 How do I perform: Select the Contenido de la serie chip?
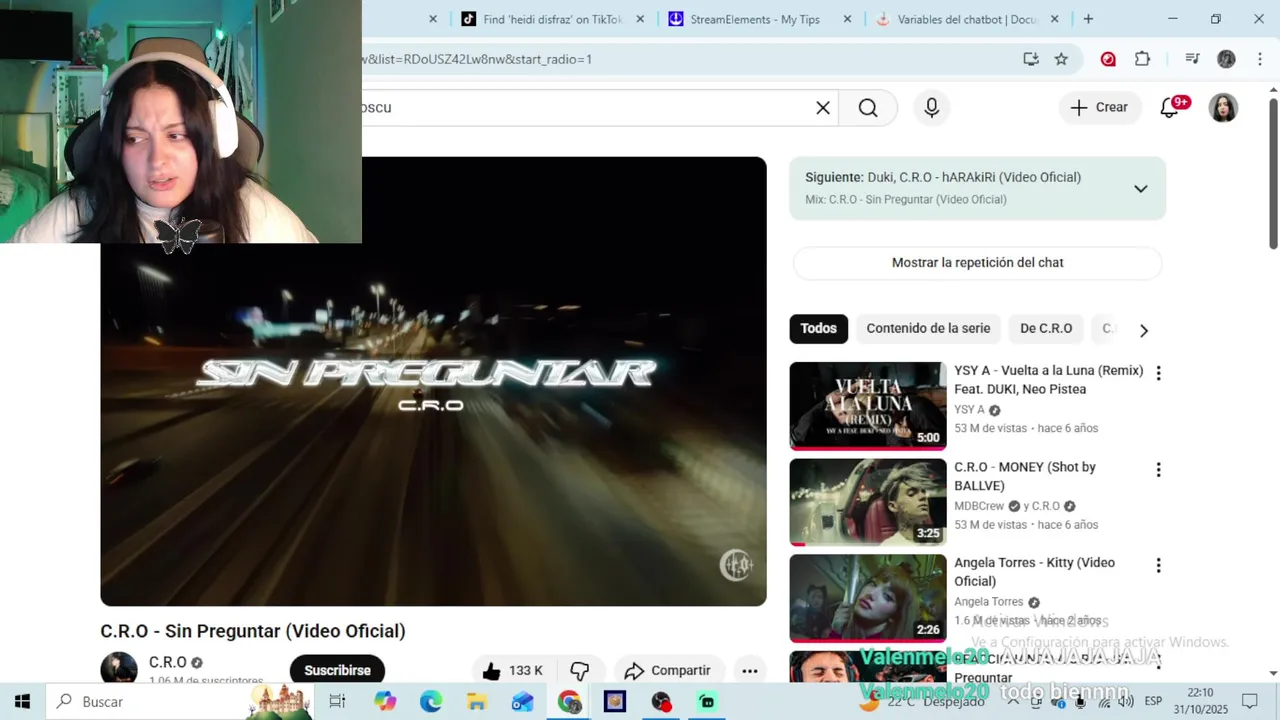[x=928, y=328]
